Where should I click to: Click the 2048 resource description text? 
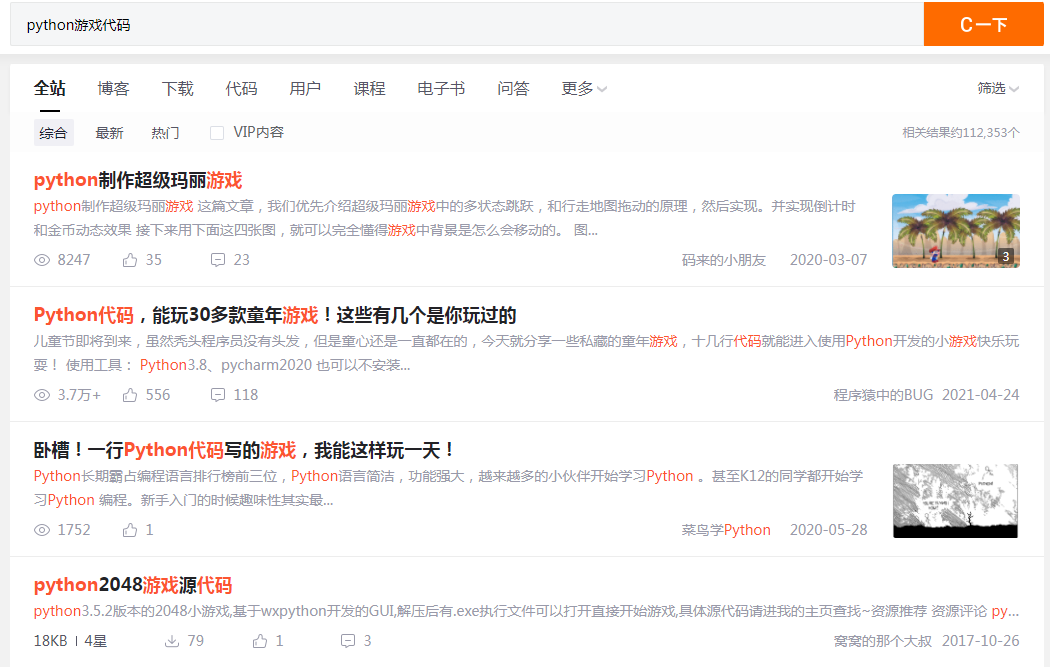click(526, 611)
